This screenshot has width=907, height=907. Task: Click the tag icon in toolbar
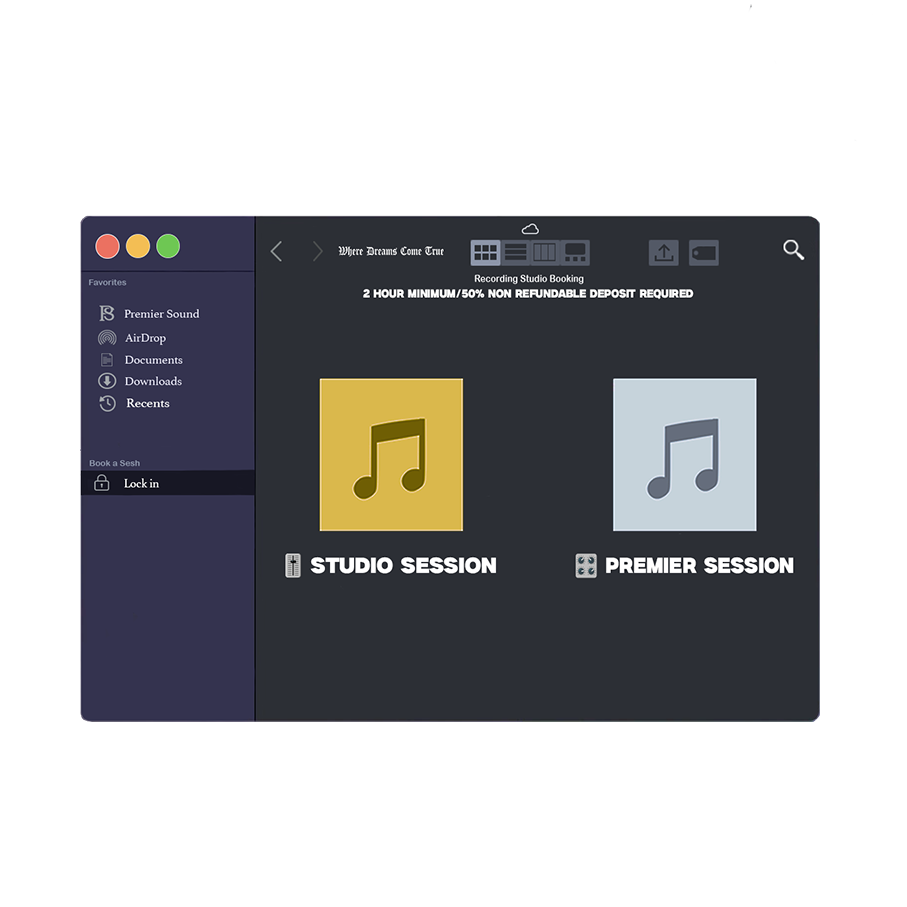click(x=704, y=253)
